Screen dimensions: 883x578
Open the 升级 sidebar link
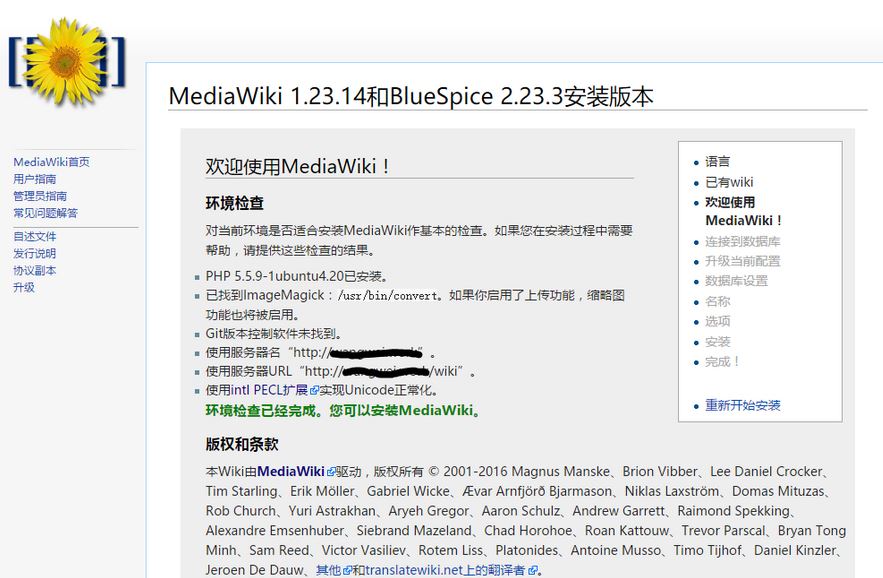coord(24,287)
